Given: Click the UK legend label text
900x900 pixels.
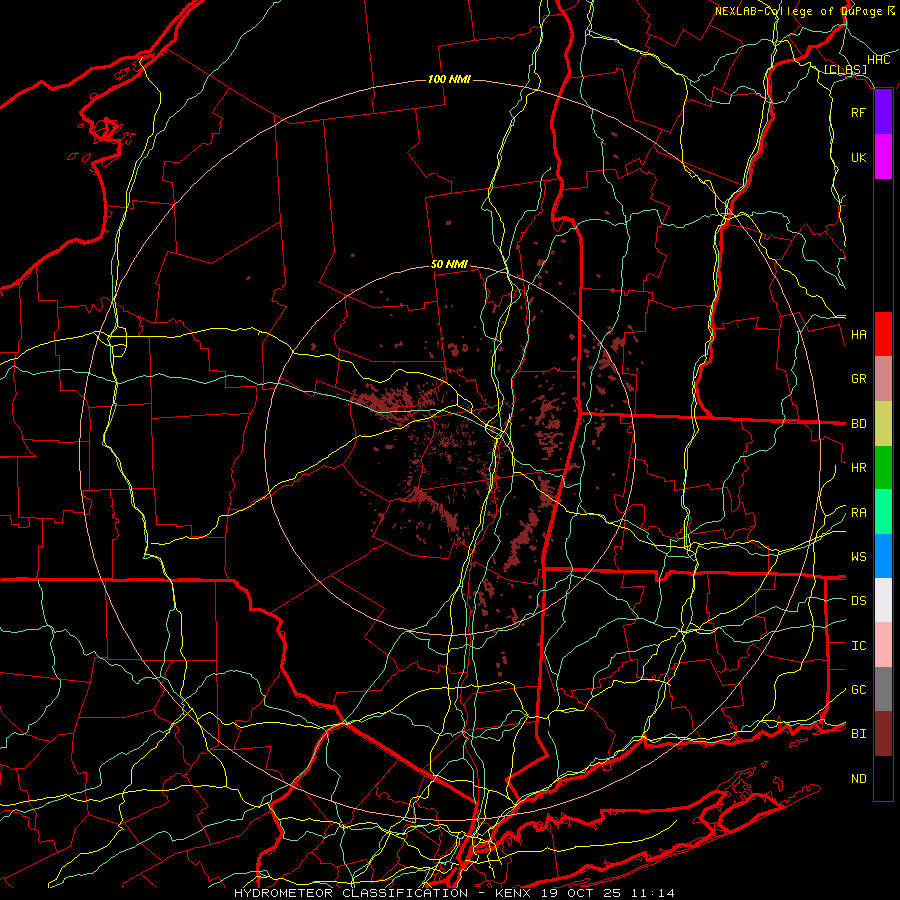Looking at the screenshot, I should [x=859, y=157].
